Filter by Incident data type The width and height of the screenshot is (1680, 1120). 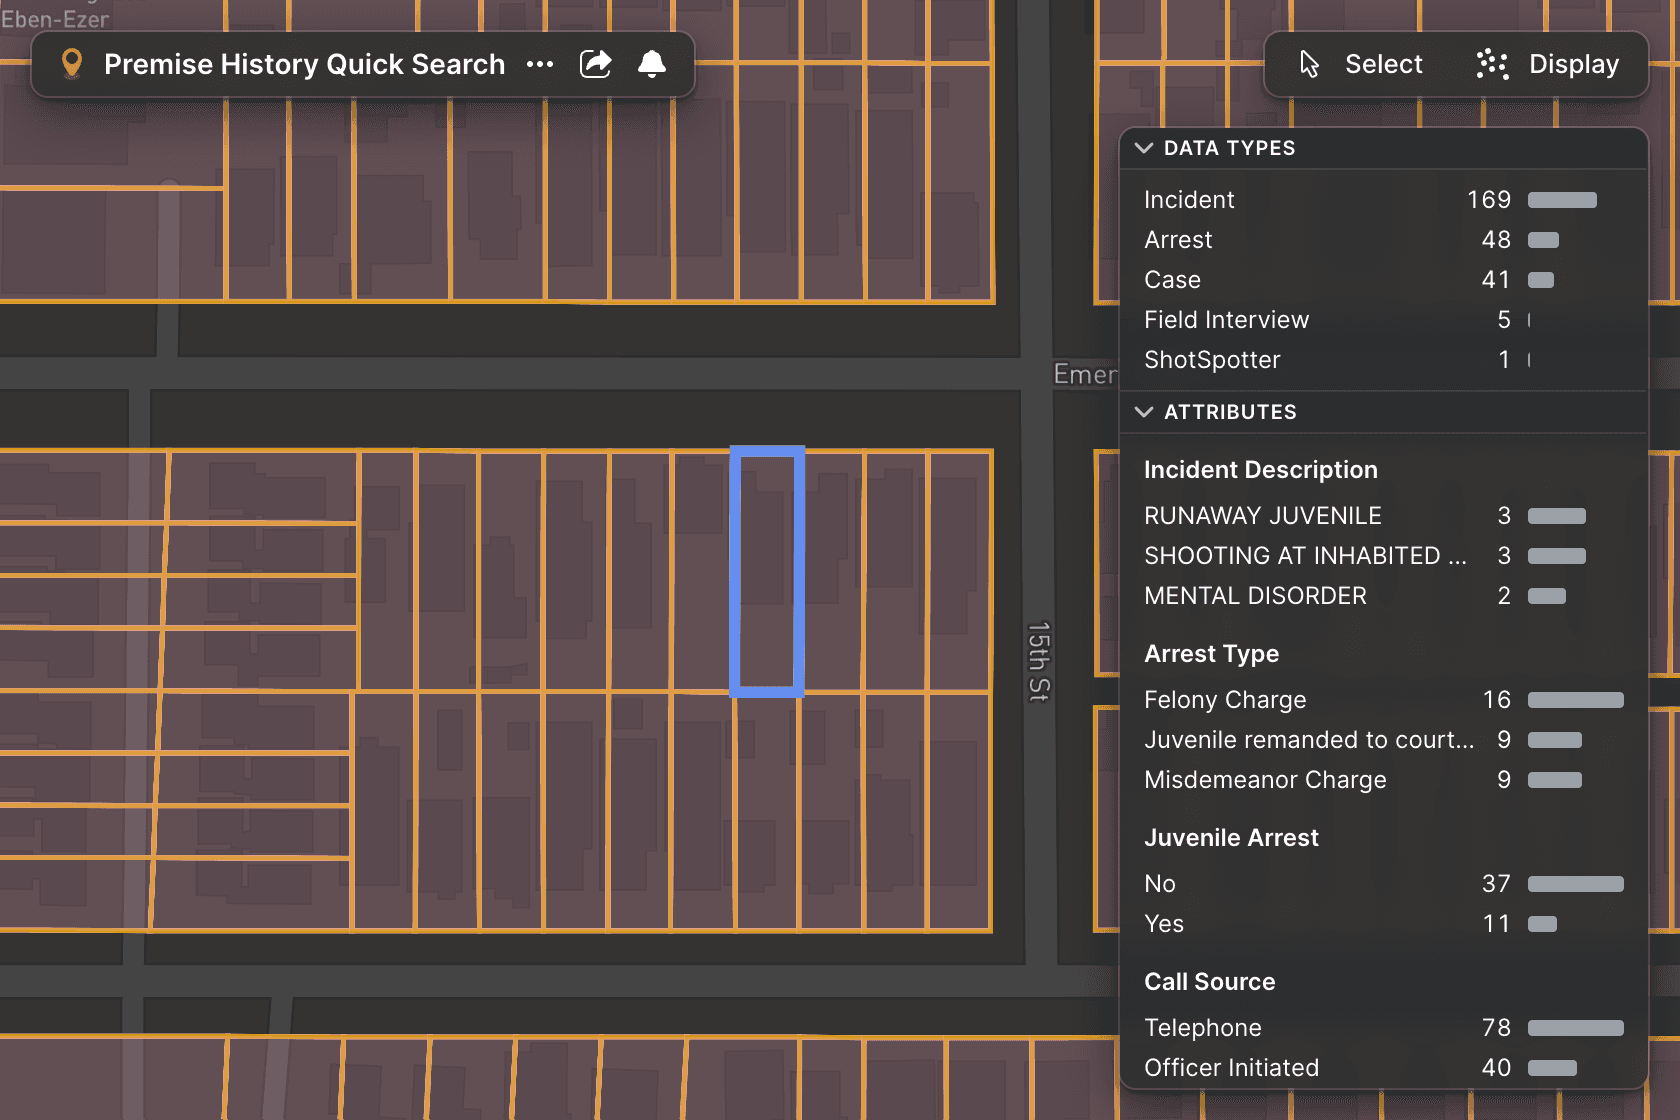[1189, 200]
